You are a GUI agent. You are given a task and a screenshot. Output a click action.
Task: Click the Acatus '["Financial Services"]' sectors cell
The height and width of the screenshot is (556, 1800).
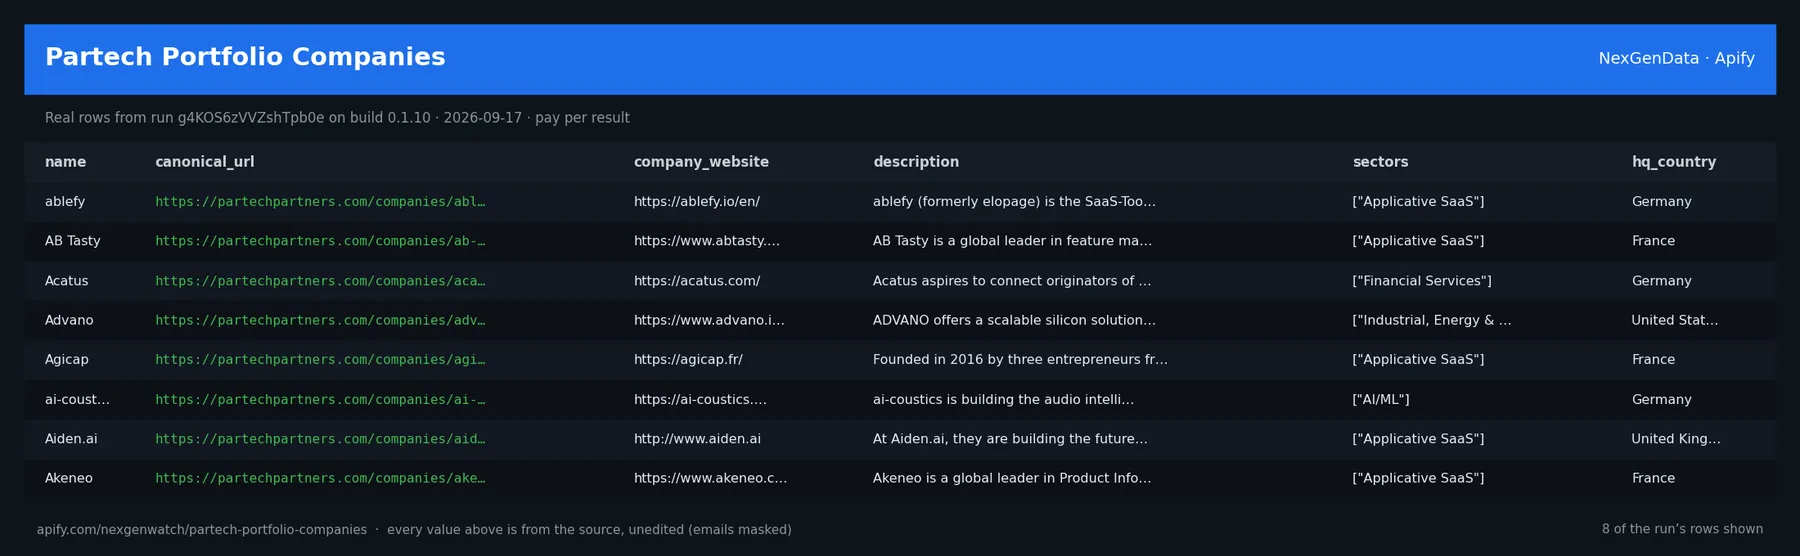click(x=1421, y=281)
